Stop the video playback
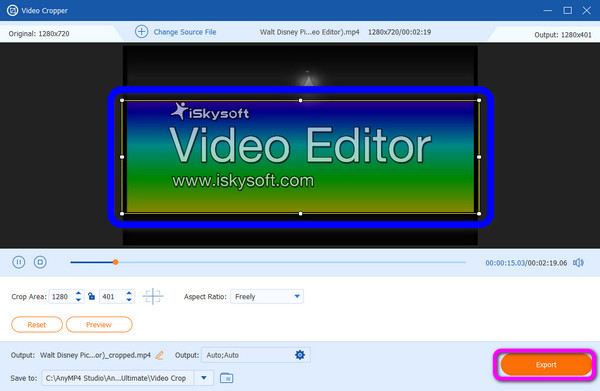This screenshot has height=391, width=600. point(40,262)
